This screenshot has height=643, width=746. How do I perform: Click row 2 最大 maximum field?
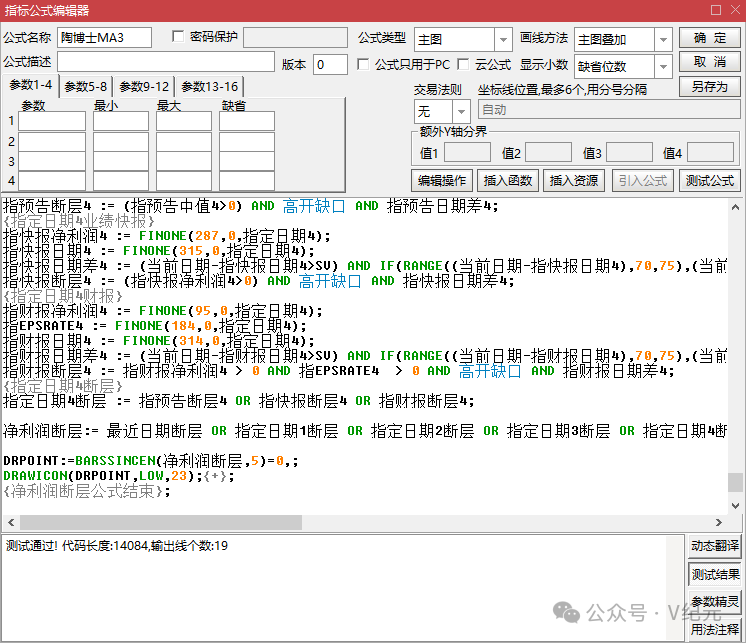coord(184,142)
